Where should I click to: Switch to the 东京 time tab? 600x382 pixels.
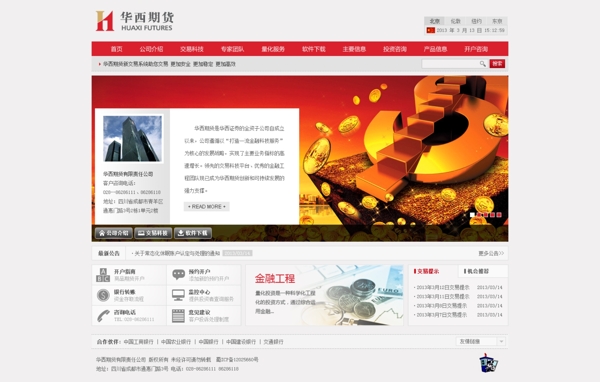pyautogui.click(x=497, y=21)
